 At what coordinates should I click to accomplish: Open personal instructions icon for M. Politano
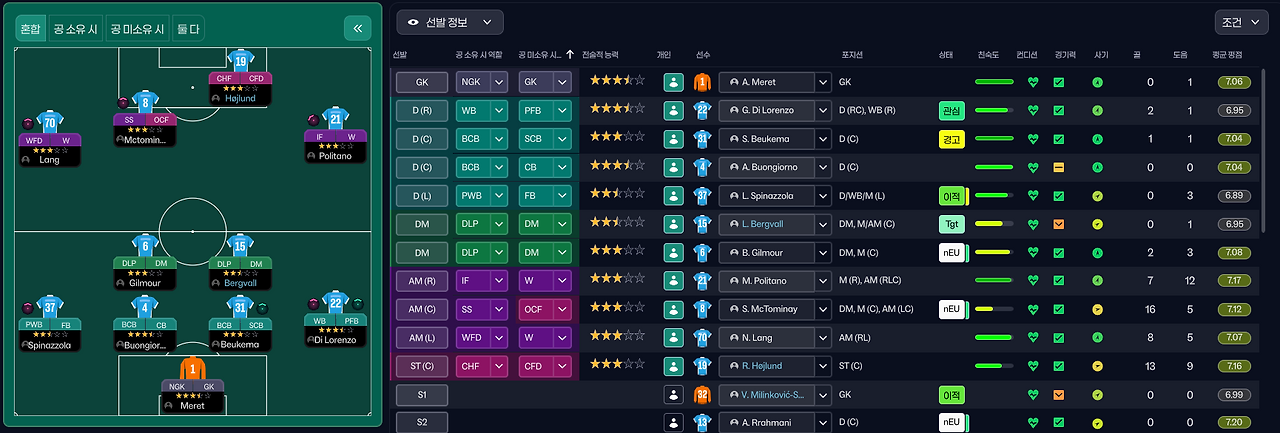click(673, 280)
